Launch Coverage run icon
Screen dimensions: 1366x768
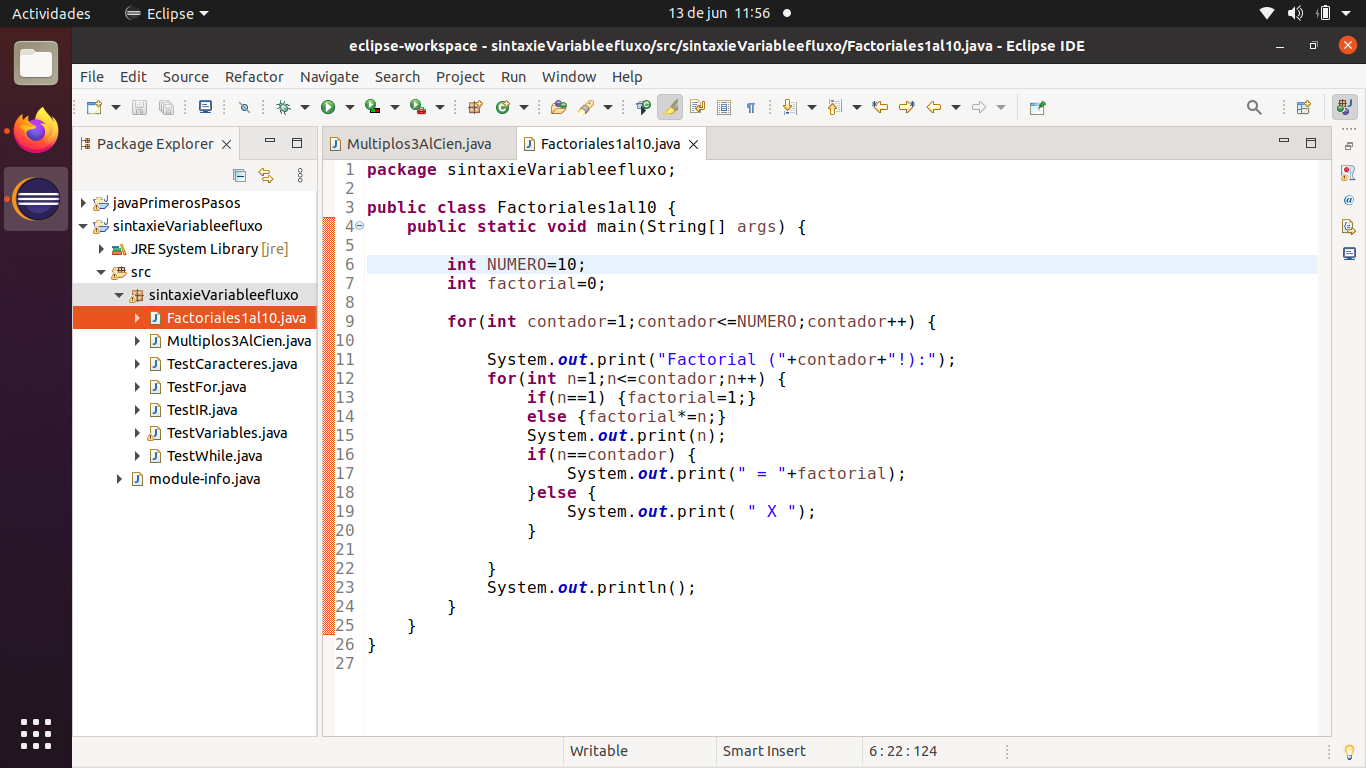point(372,107)
